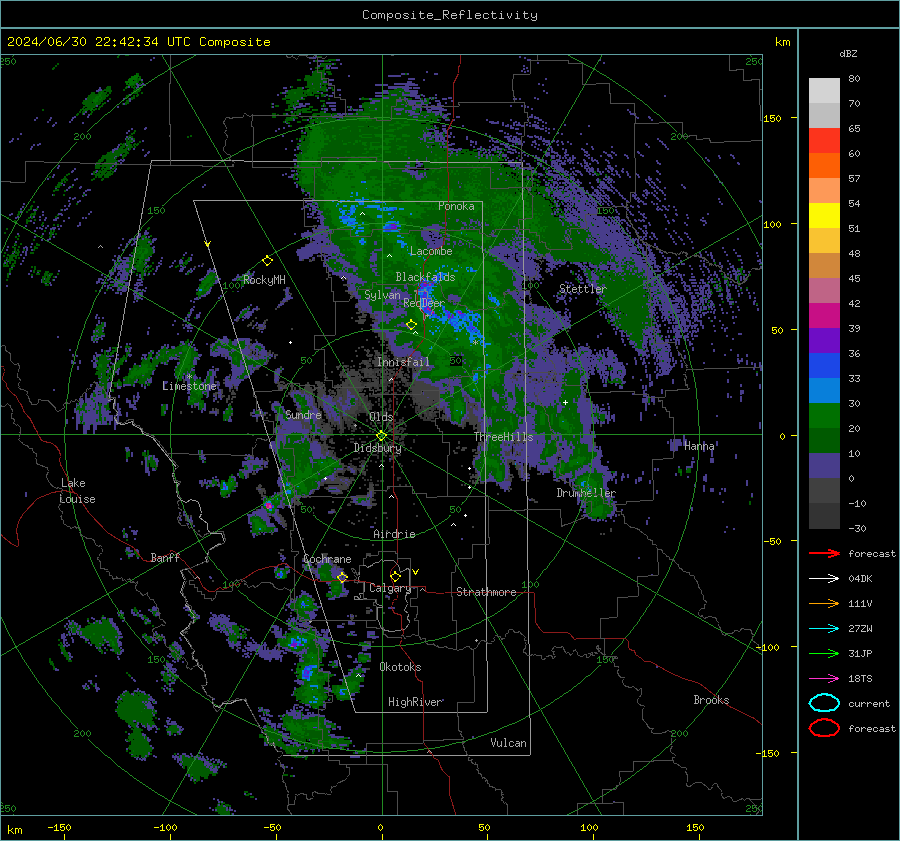Click the Olds map label
The height and width of the screenshot is (841, 900).
[381, 417]
